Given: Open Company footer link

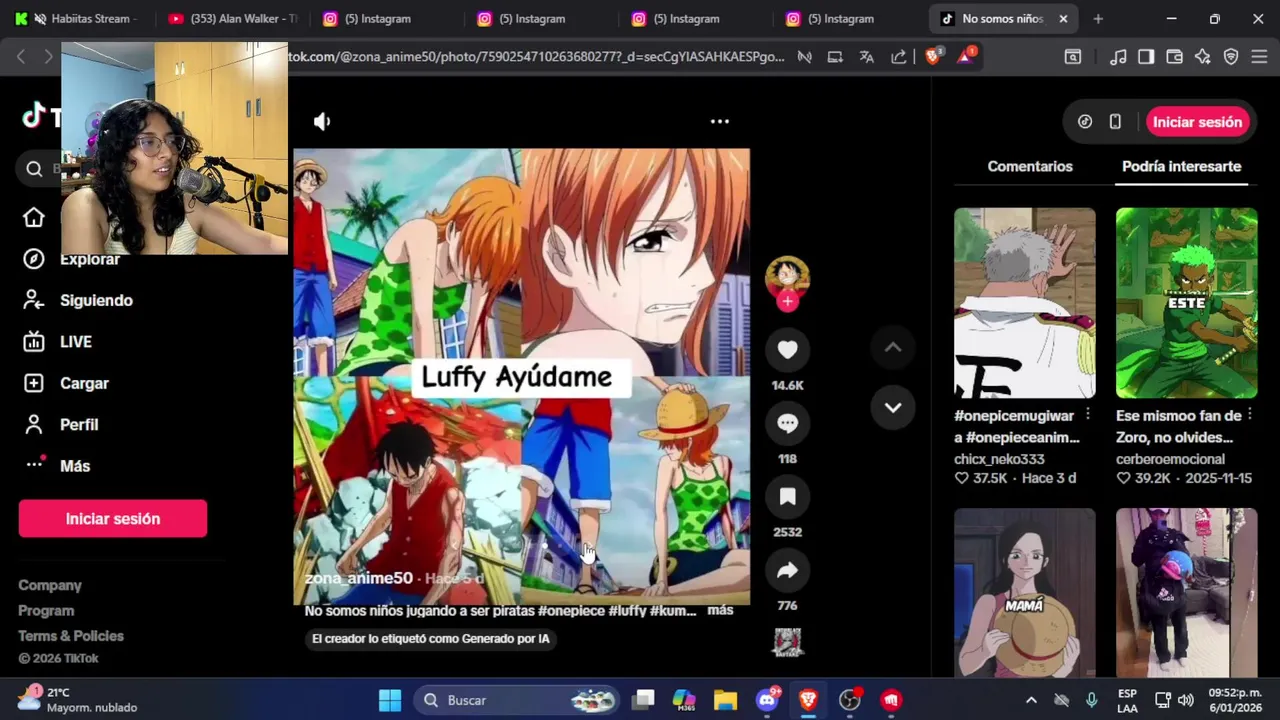Looking at the screenshot, I should click(50, 585).
